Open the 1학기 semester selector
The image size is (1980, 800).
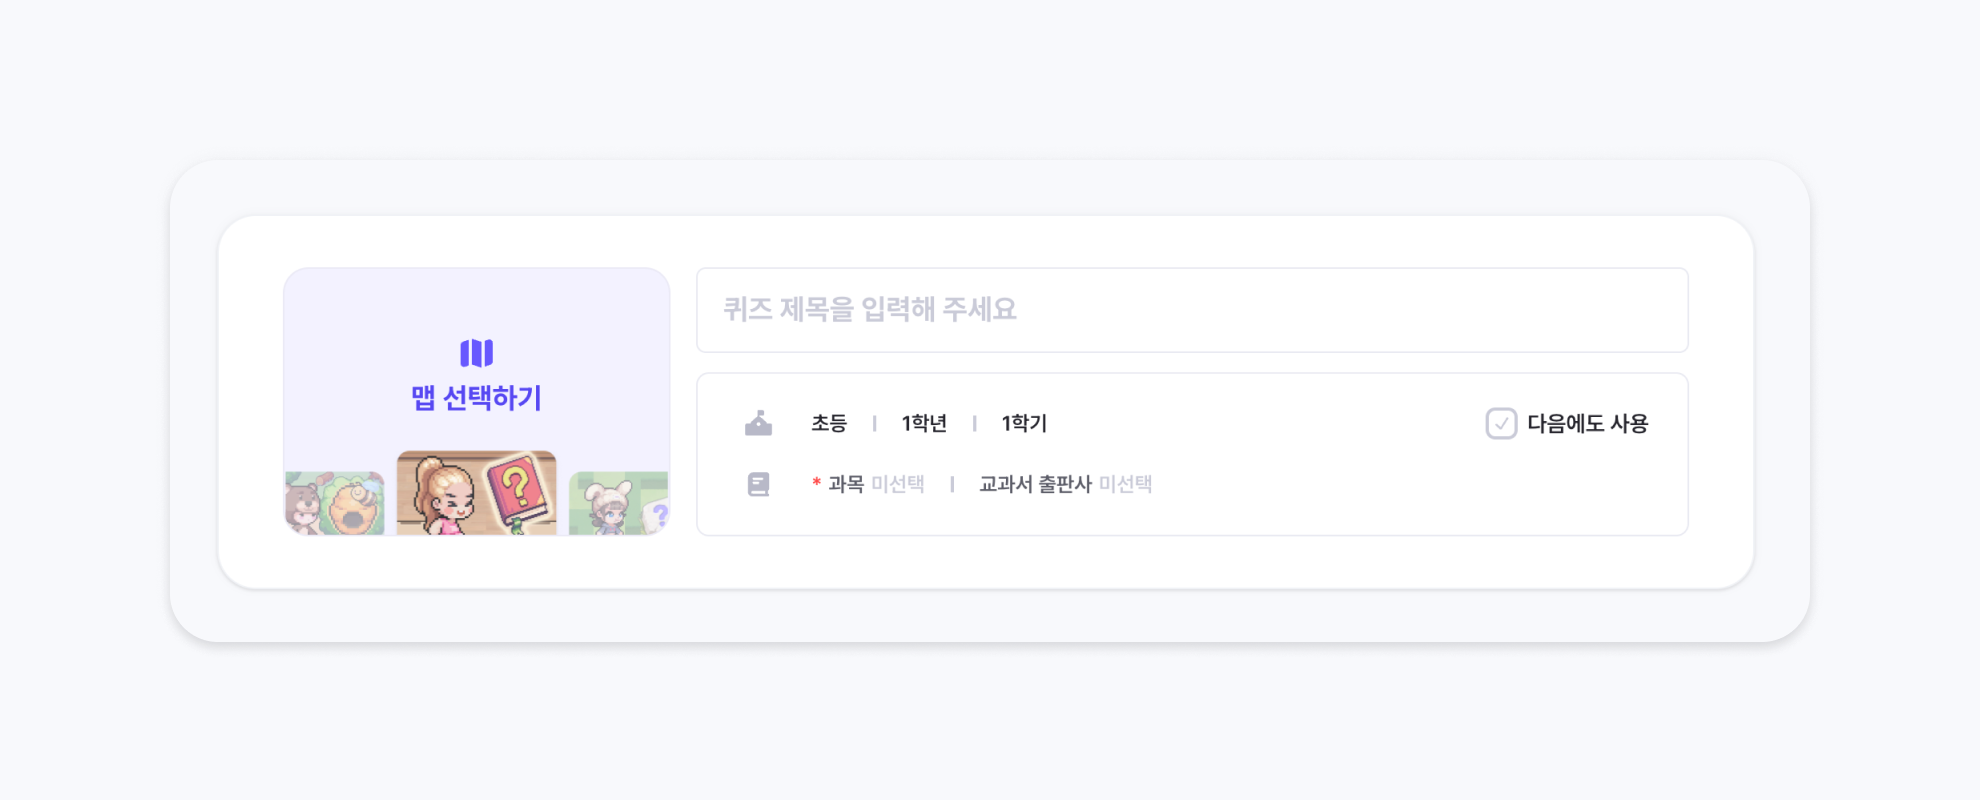(x=1024, y=424)
